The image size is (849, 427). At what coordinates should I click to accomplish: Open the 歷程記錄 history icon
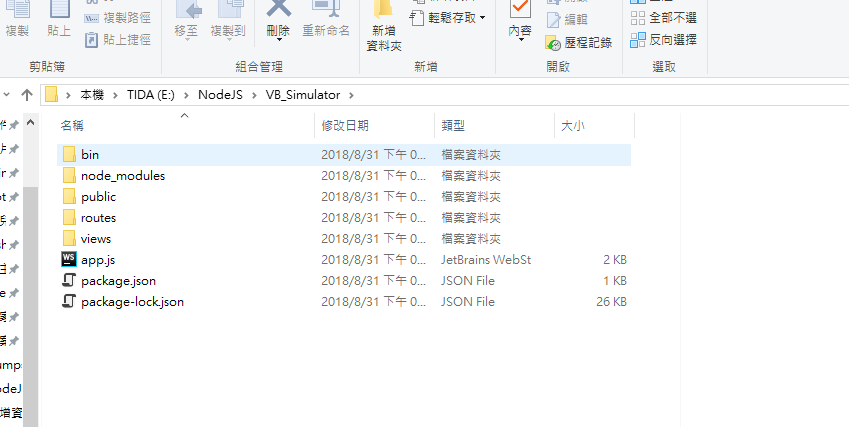(553, 43)
